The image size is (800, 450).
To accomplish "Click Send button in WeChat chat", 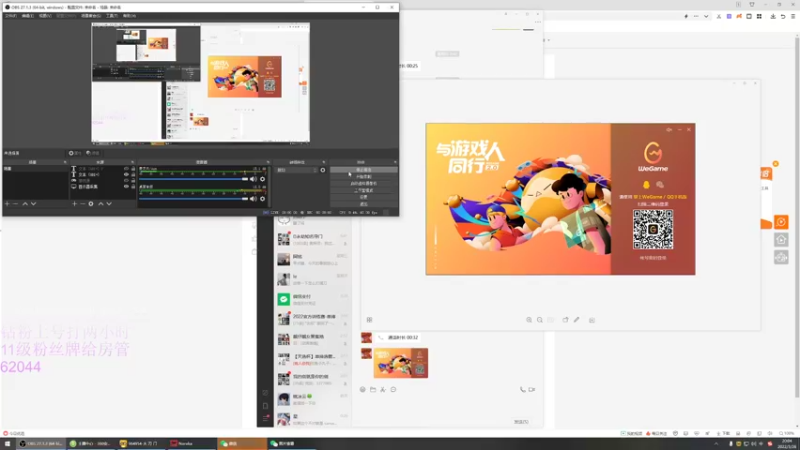I will pos(521,422).
